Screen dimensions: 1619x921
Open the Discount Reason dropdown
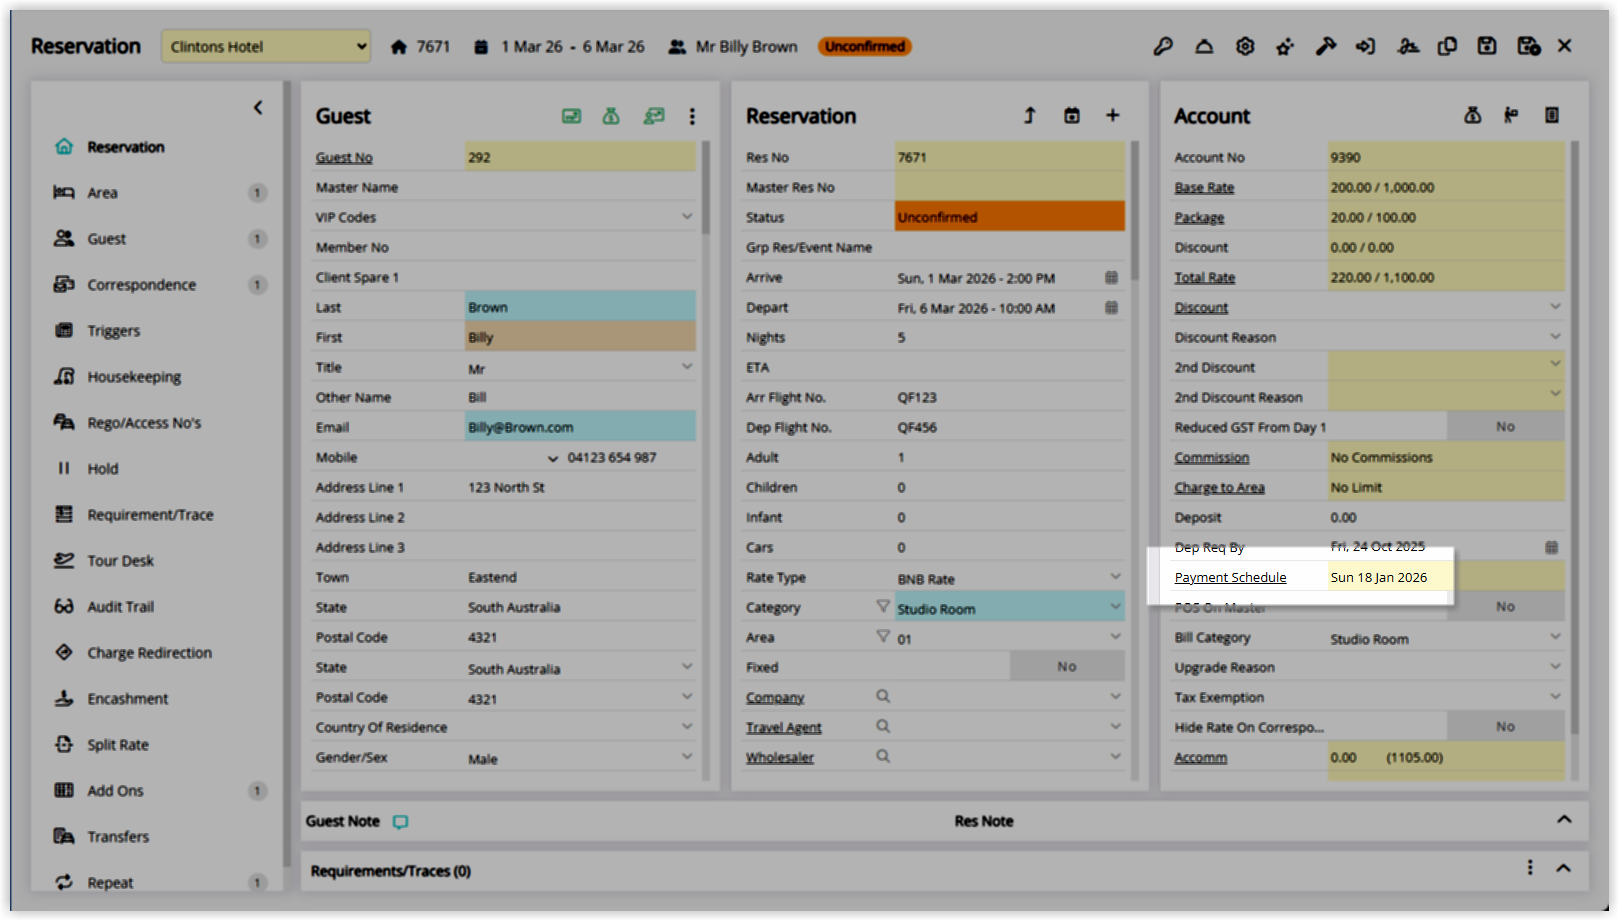pyautogui.click(x=1555, y=336)
